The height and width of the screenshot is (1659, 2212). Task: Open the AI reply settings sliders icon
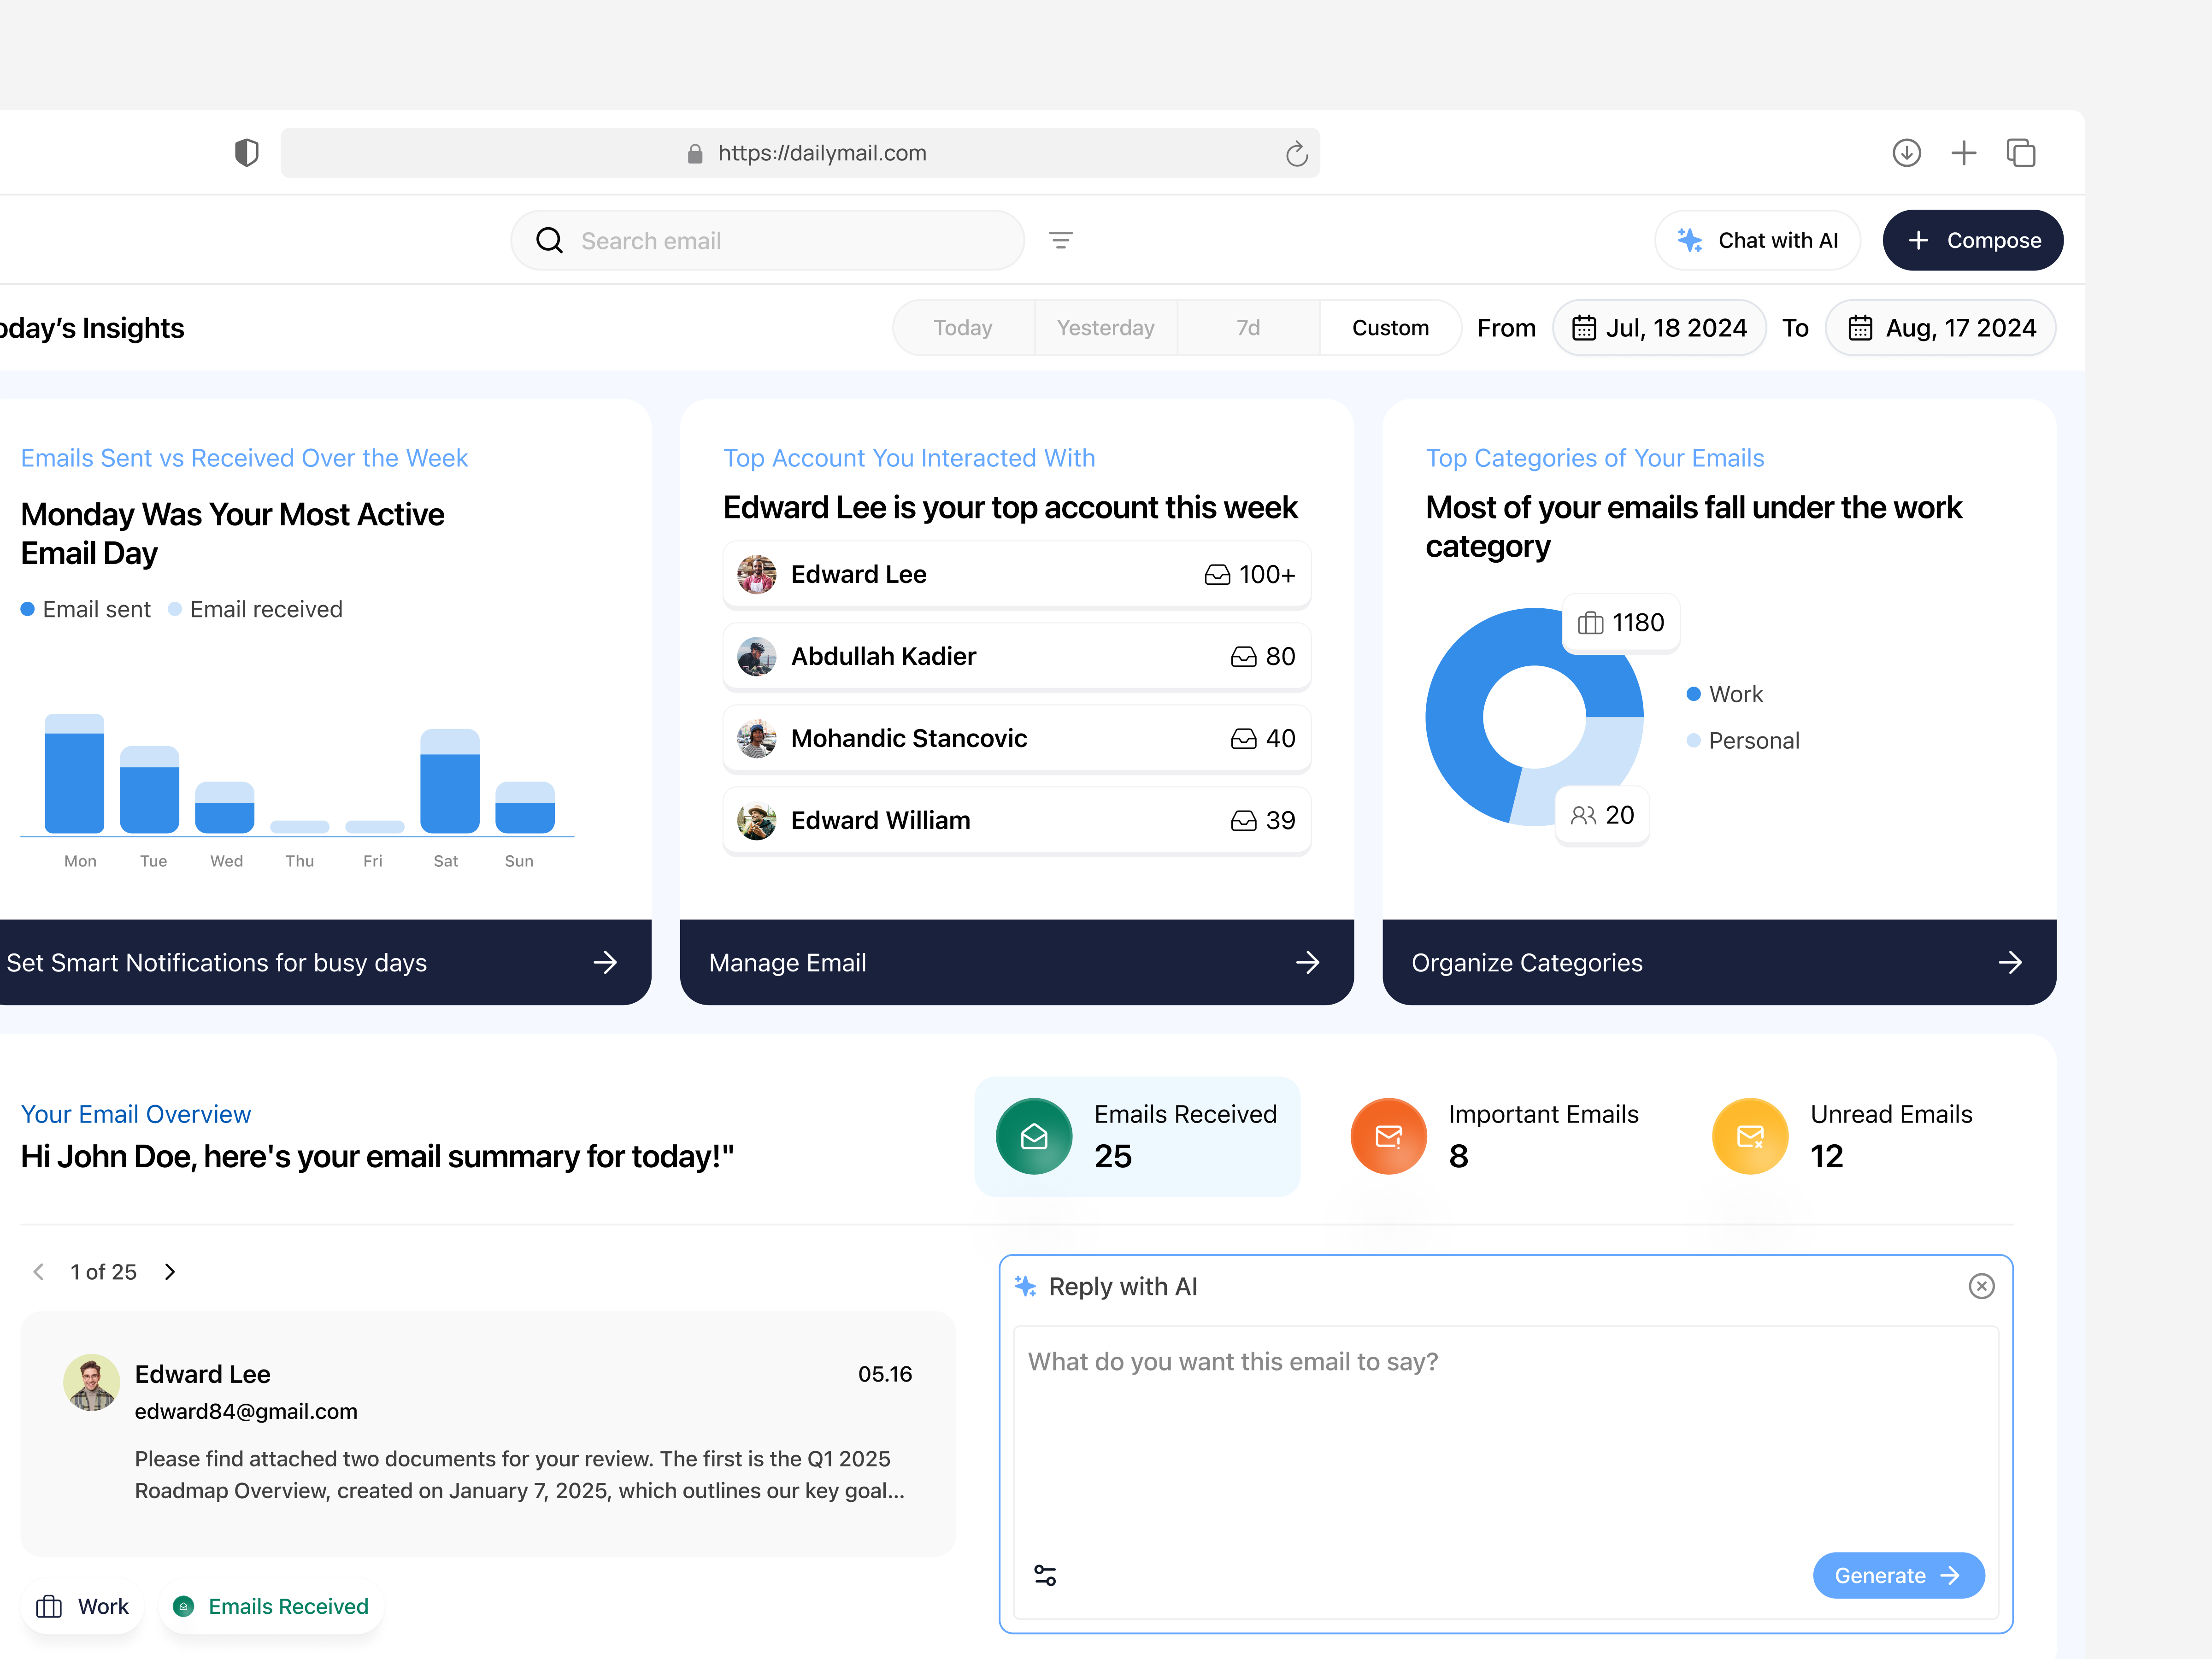coord(1046,1574)
